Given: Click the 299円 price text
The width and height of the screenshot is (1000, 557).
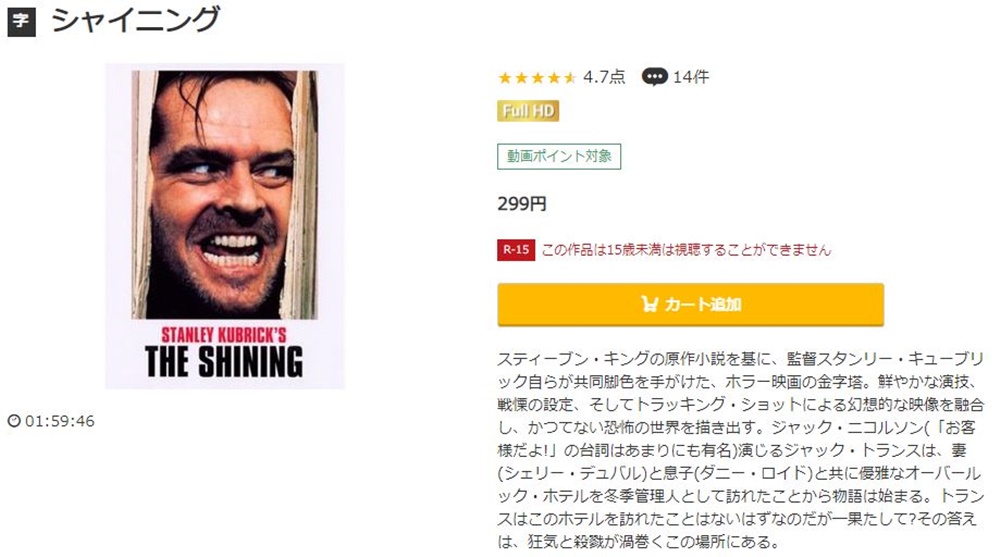Looking at the screenshot, I should [522, 204].
